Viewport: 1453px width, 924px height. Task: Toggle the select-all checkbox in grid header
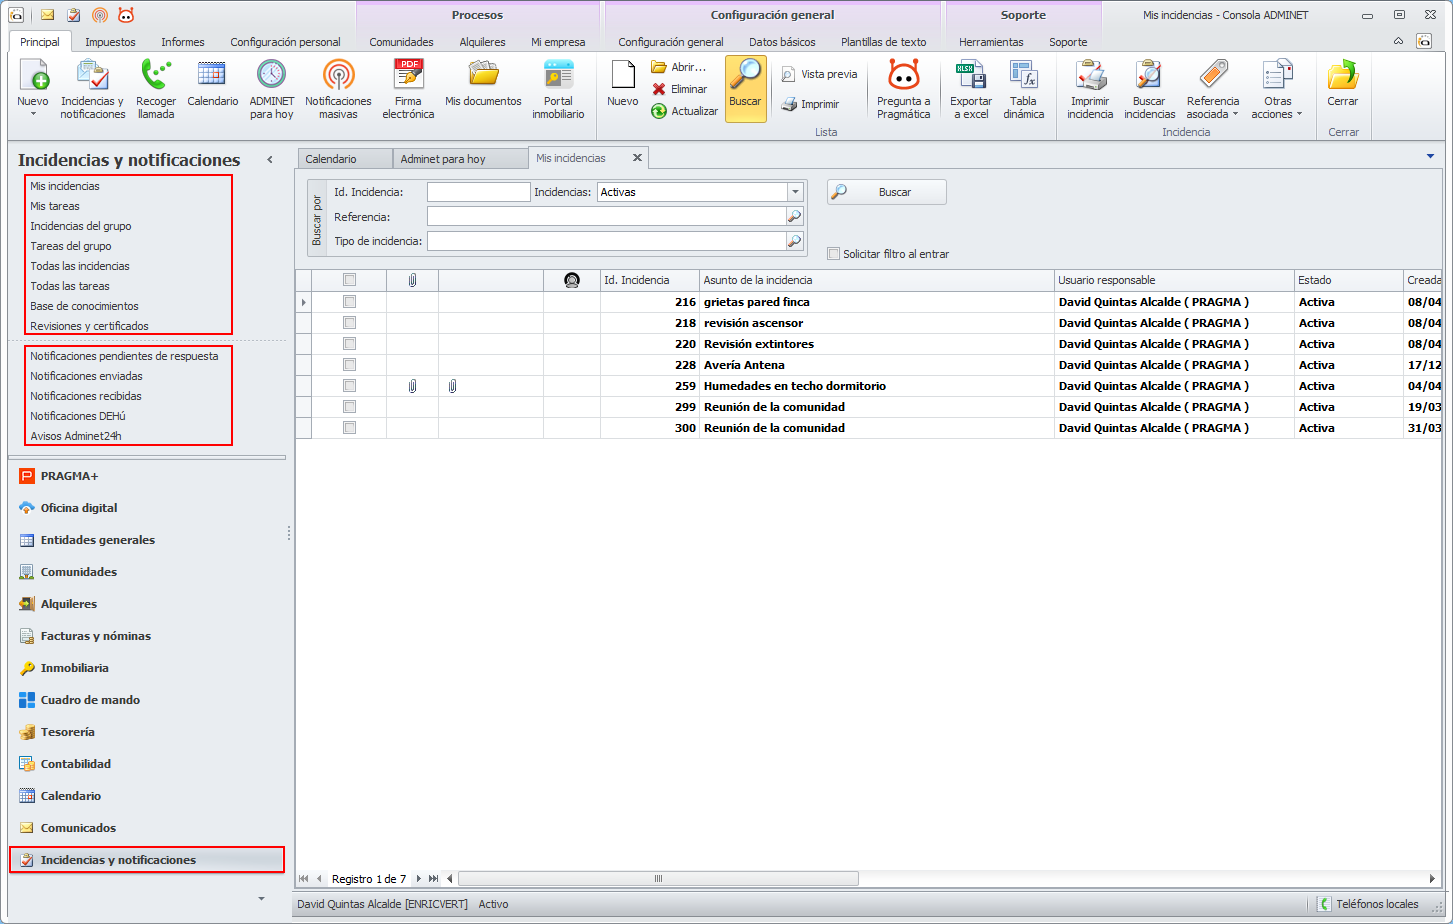349,280
